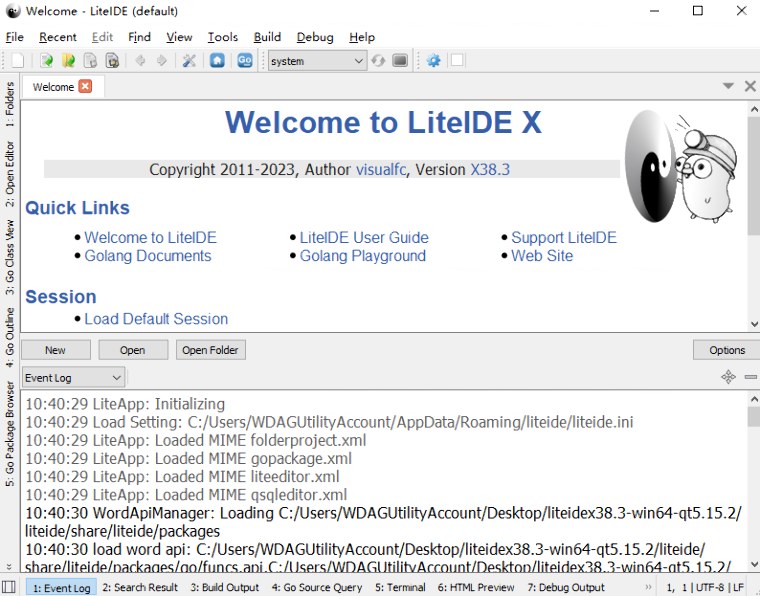Viewport: 760px width, 596px height.
Task: Click the New file toolbar icon
Action: click(18, 61)
